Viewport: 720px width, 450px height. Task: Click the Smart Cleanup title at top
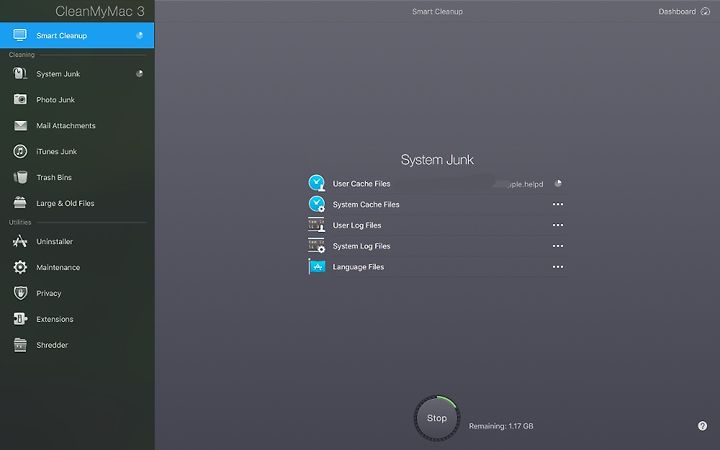[437, 11]
